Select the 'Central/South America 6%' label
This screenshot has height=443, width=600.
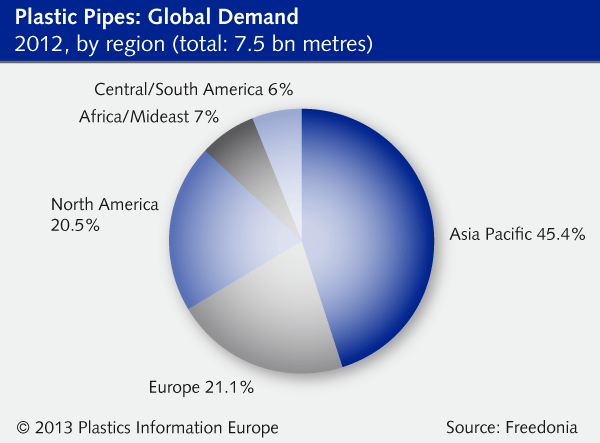[x=194, y=90]
